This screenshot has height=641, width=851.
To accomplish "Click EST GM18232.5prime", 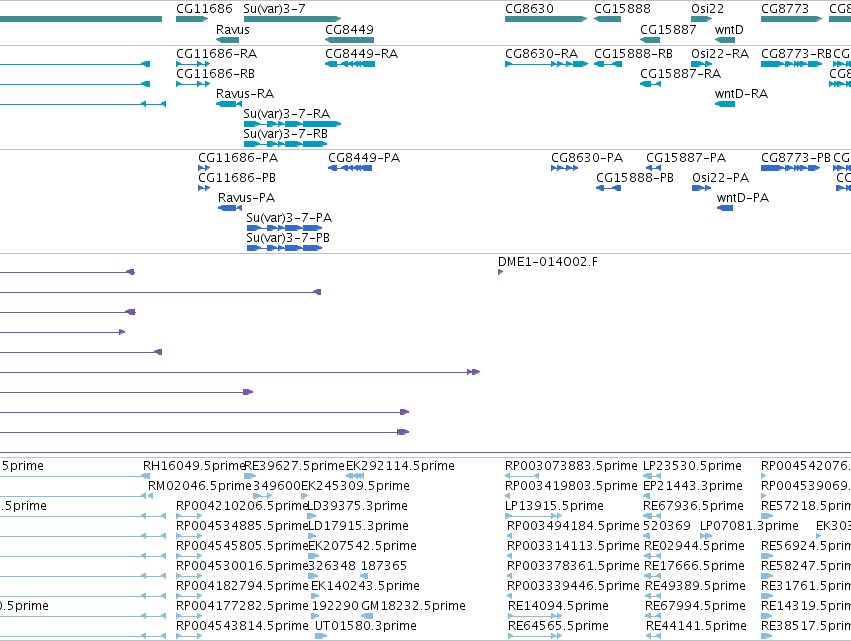I will pyautogui.click(x=414, y=606).
